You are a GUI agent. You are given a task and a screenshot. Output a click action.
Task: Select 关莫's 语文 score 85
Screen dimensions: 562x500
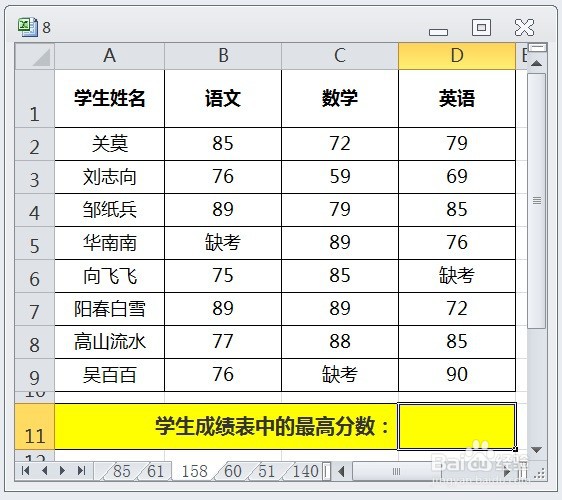223,144
